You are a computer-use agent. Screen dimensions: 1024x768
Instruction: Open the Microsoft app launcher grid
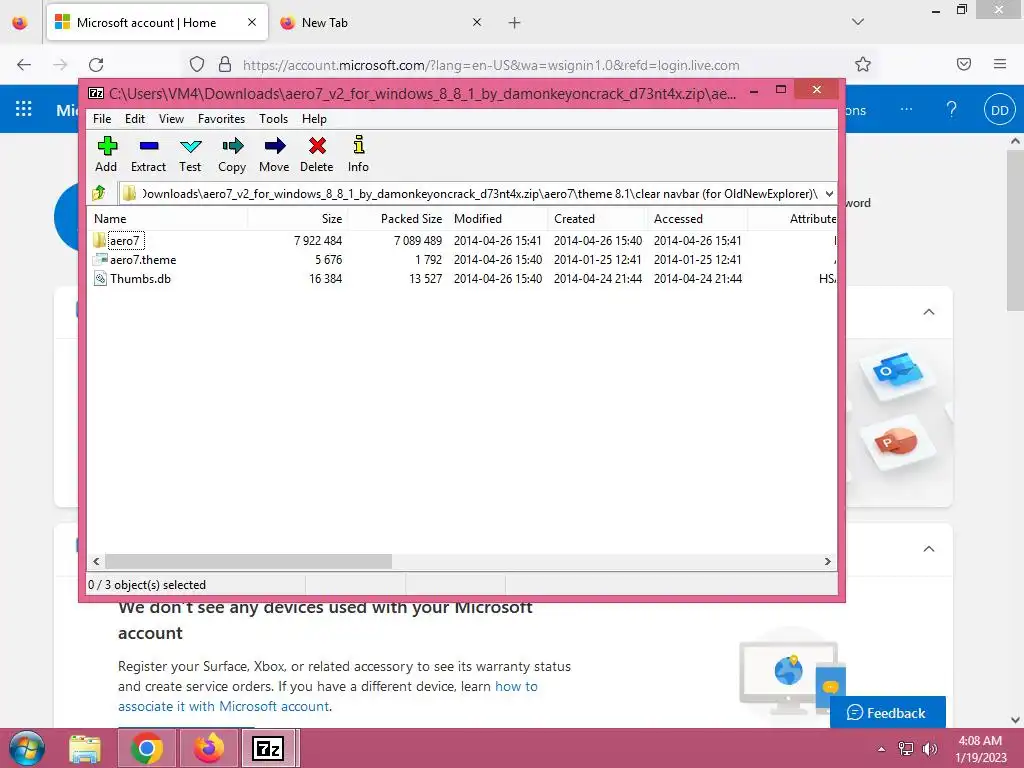point(24,109)
